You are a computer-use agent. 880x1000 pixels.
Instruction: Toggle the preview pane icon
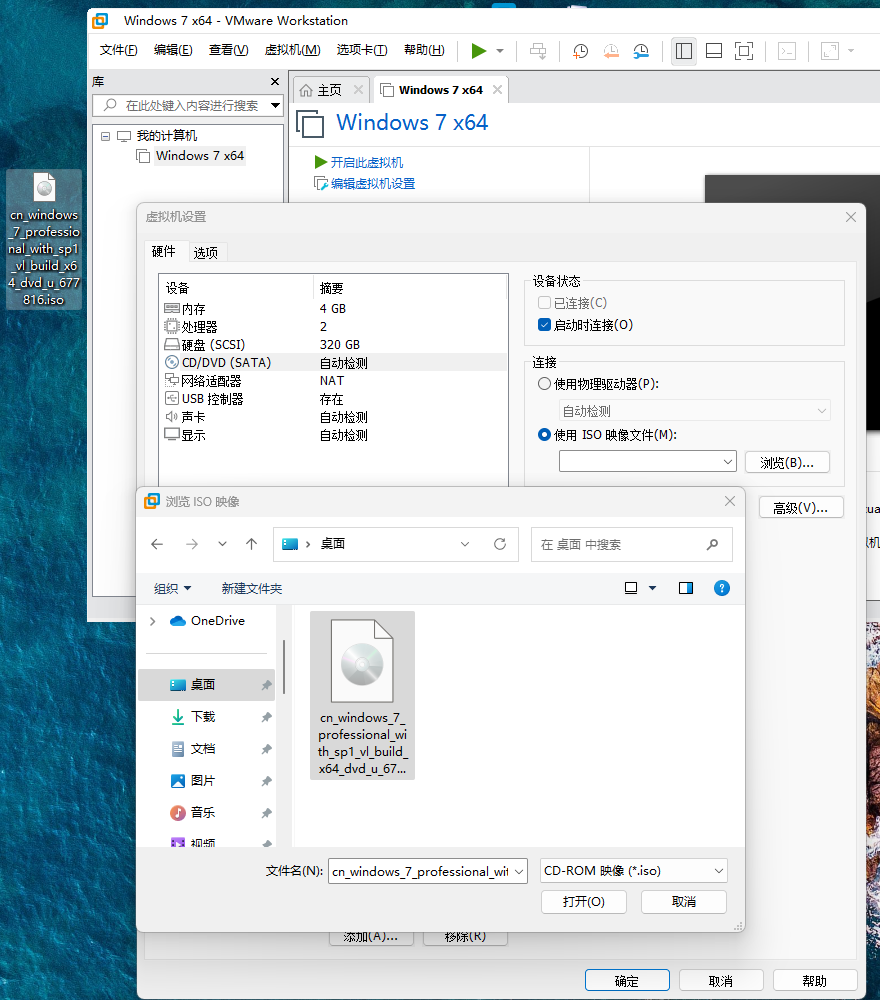pos(686,588)
